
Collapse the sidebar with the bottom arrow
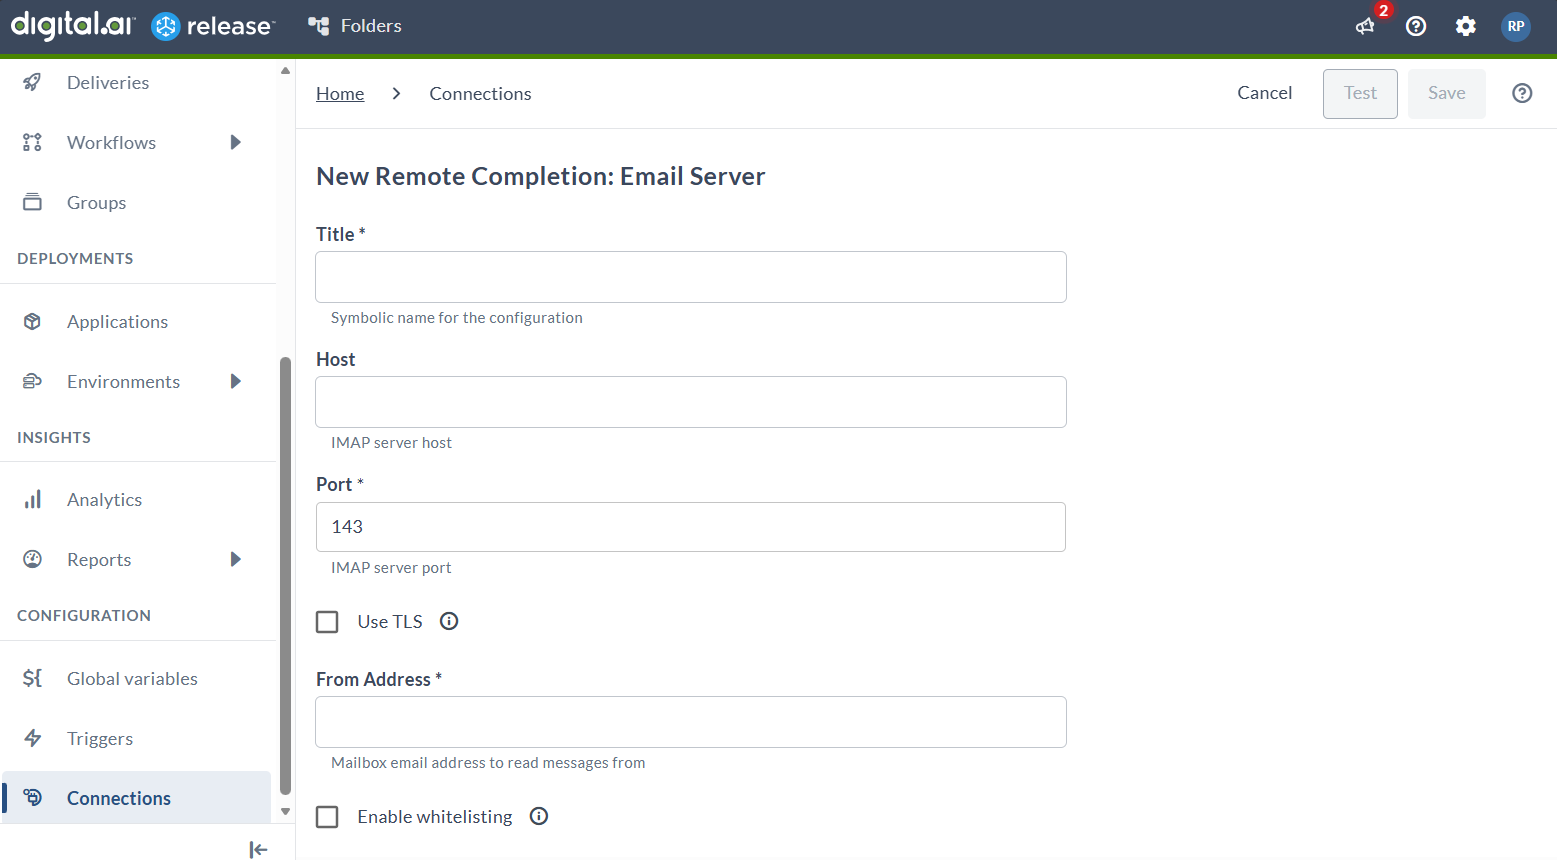pyautogui.click(x=258, y=849)
